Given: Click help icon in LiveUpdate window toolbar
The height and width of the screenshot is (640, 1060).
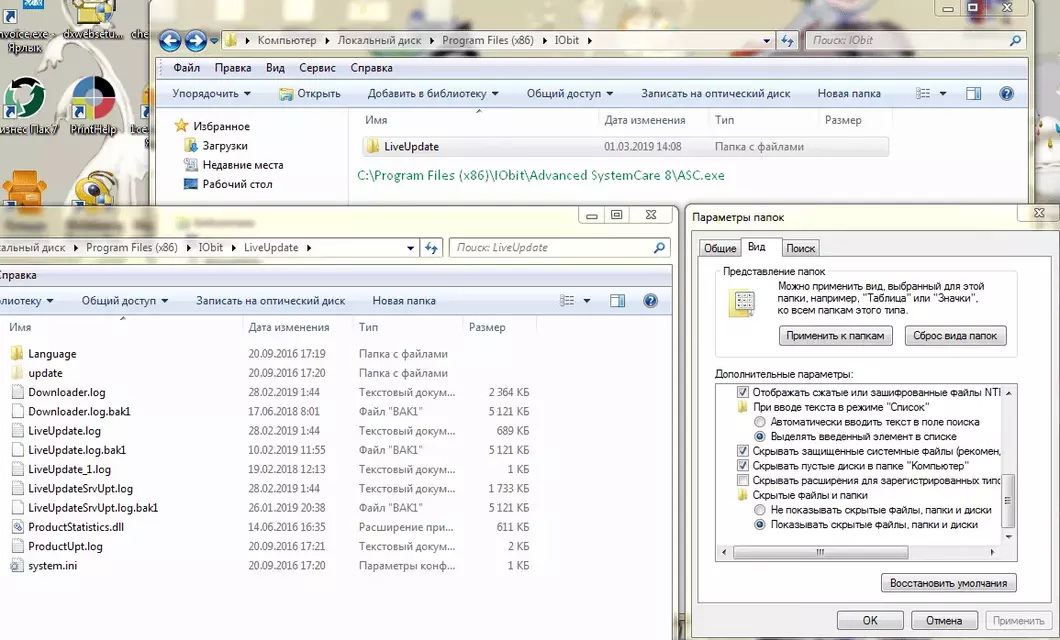Looking at the screenshot, I should [x=650, y=301].
